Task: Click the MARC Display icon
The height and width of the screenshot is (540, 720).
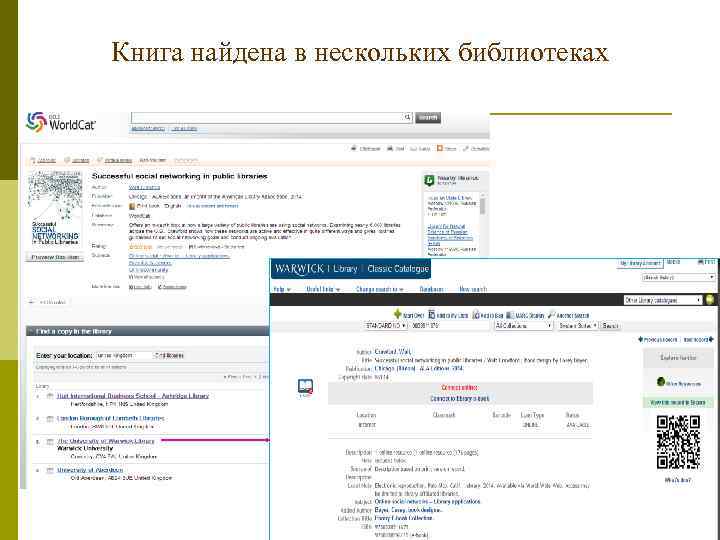Action: (510, 315)
